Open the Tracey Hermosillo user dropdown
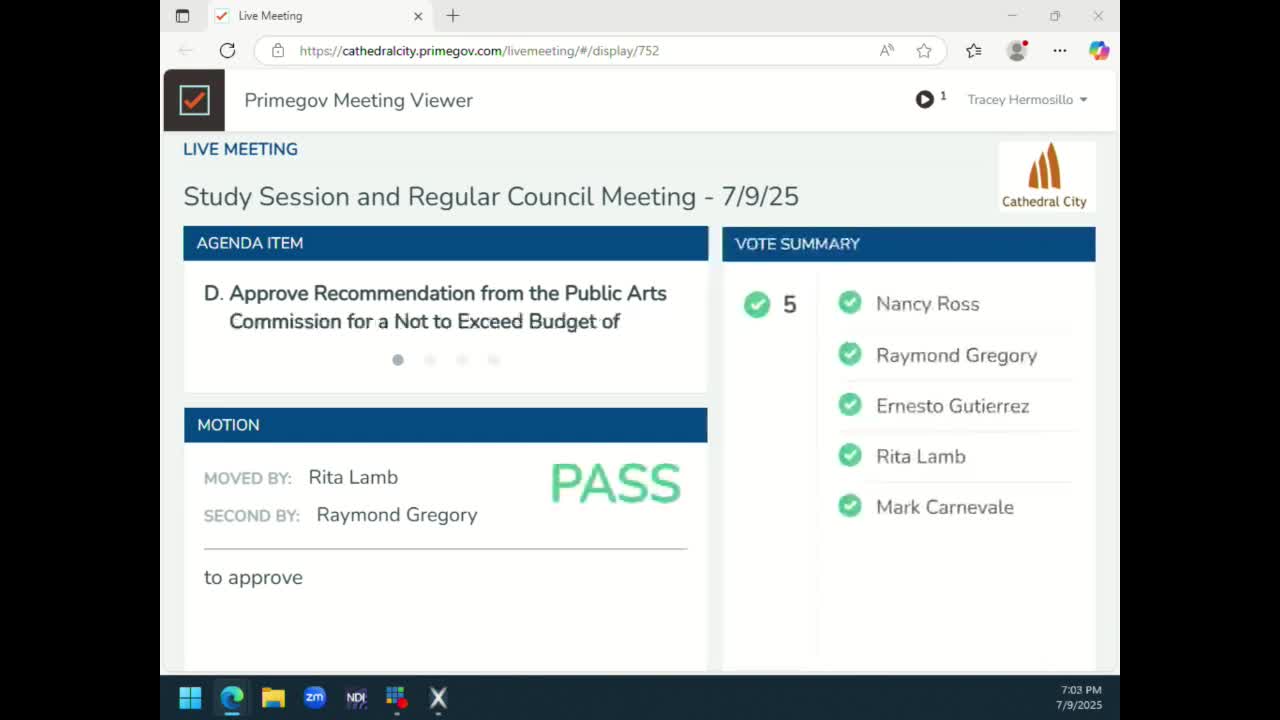 tap(1027, 100)
